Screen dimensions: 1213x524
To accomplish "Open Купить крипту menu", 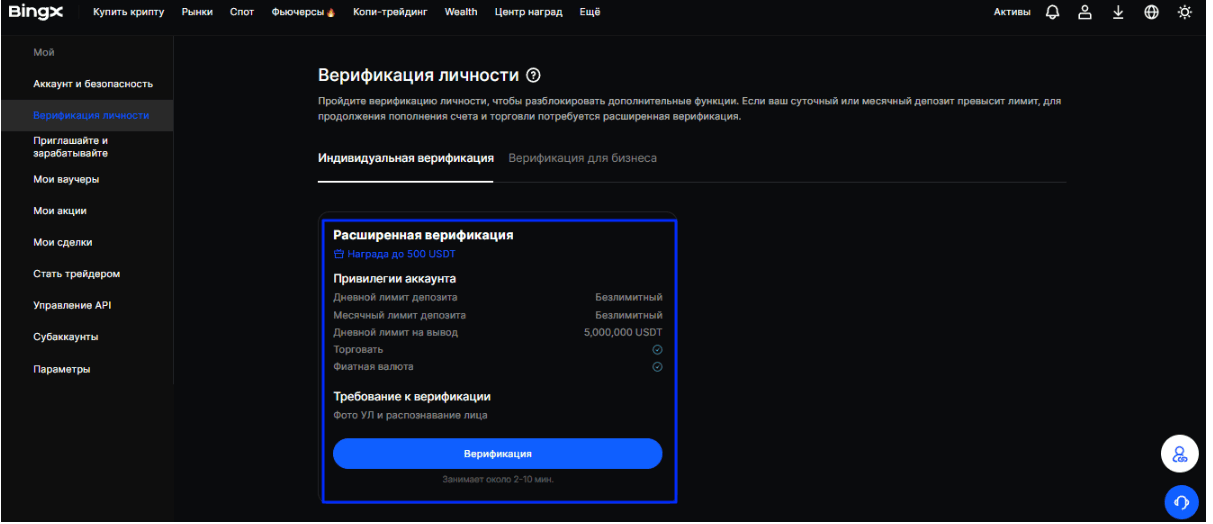I will (x=128, y=12).
